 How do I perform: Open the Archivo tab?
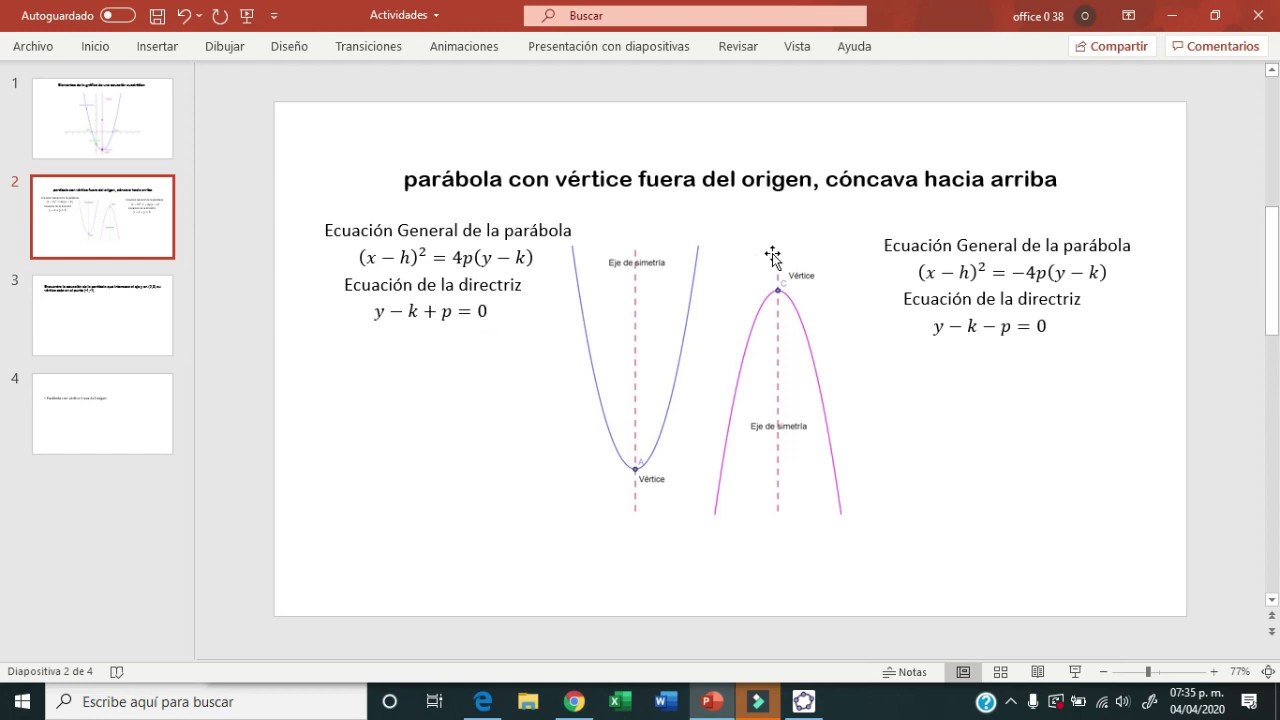click(33, 46)
